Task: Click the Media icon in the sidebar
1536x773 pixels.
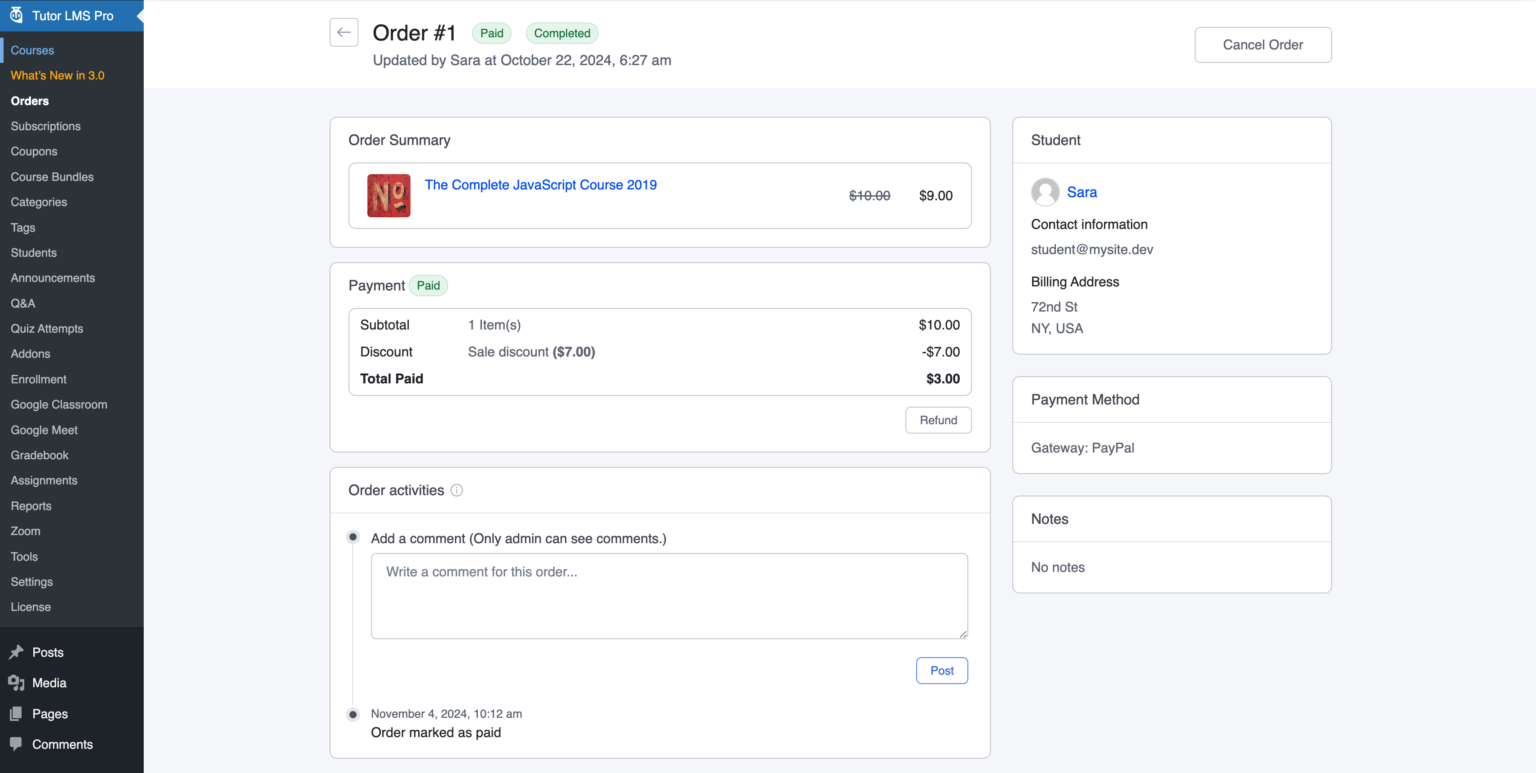Action: (x=16, y=683)
